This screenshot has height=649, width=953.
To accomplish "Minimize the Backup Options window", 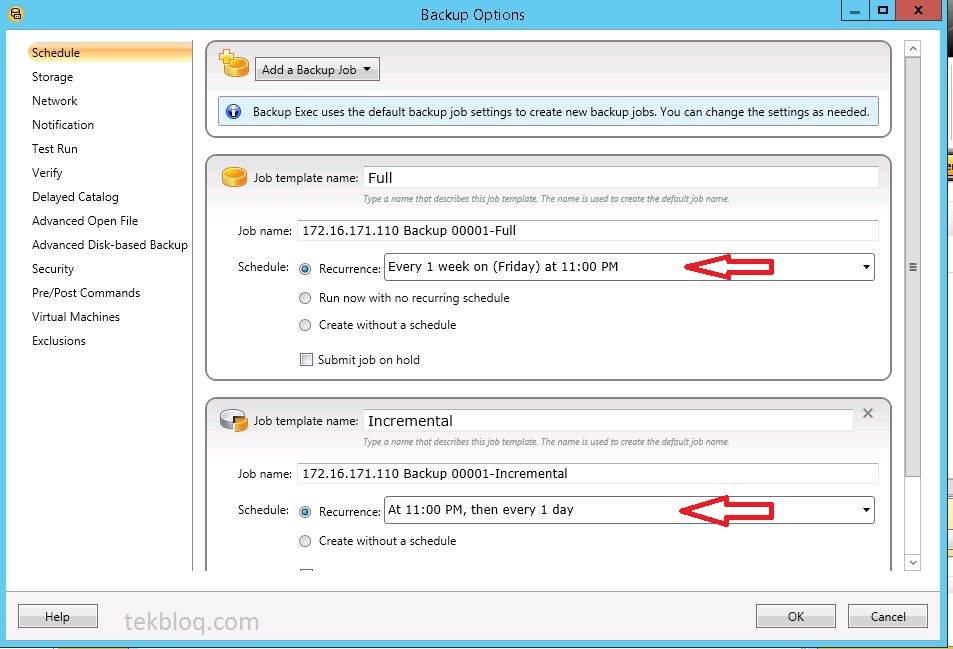I will point(855,10).
